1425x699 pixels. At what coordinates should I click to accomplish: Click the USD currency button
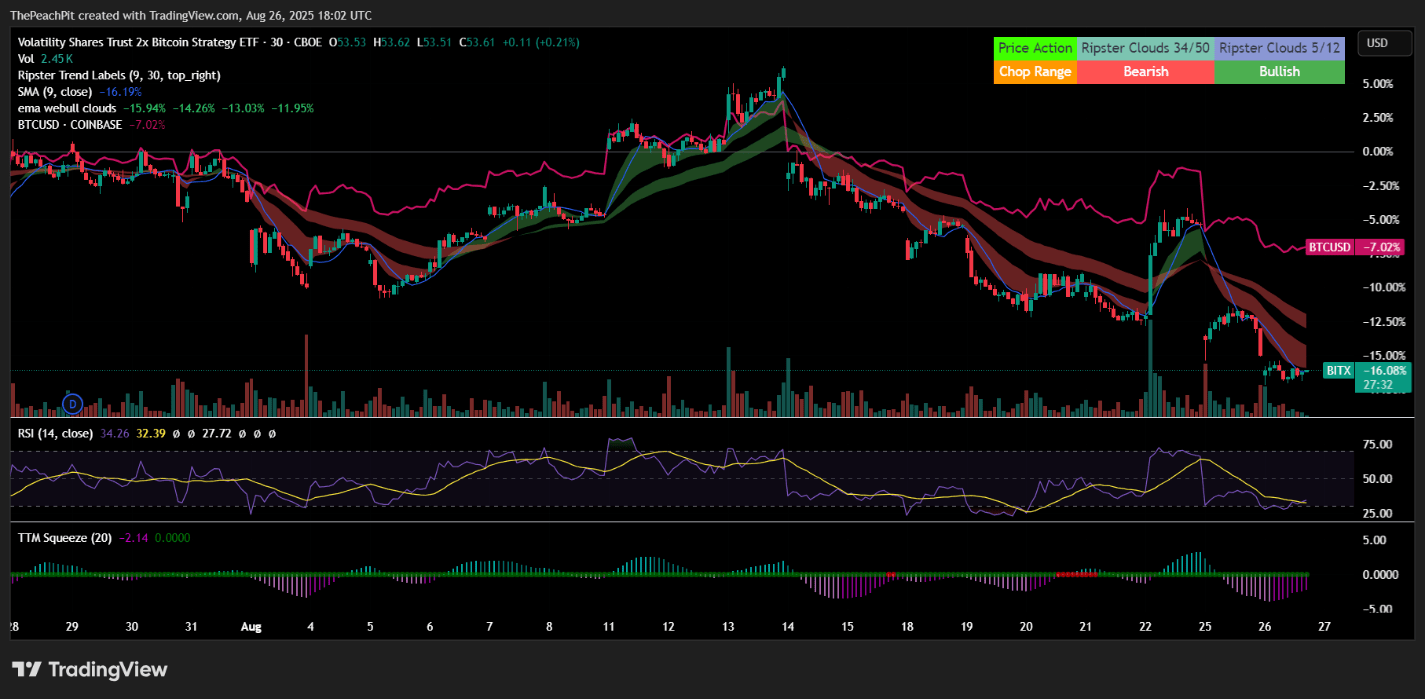click(1384, 43)
